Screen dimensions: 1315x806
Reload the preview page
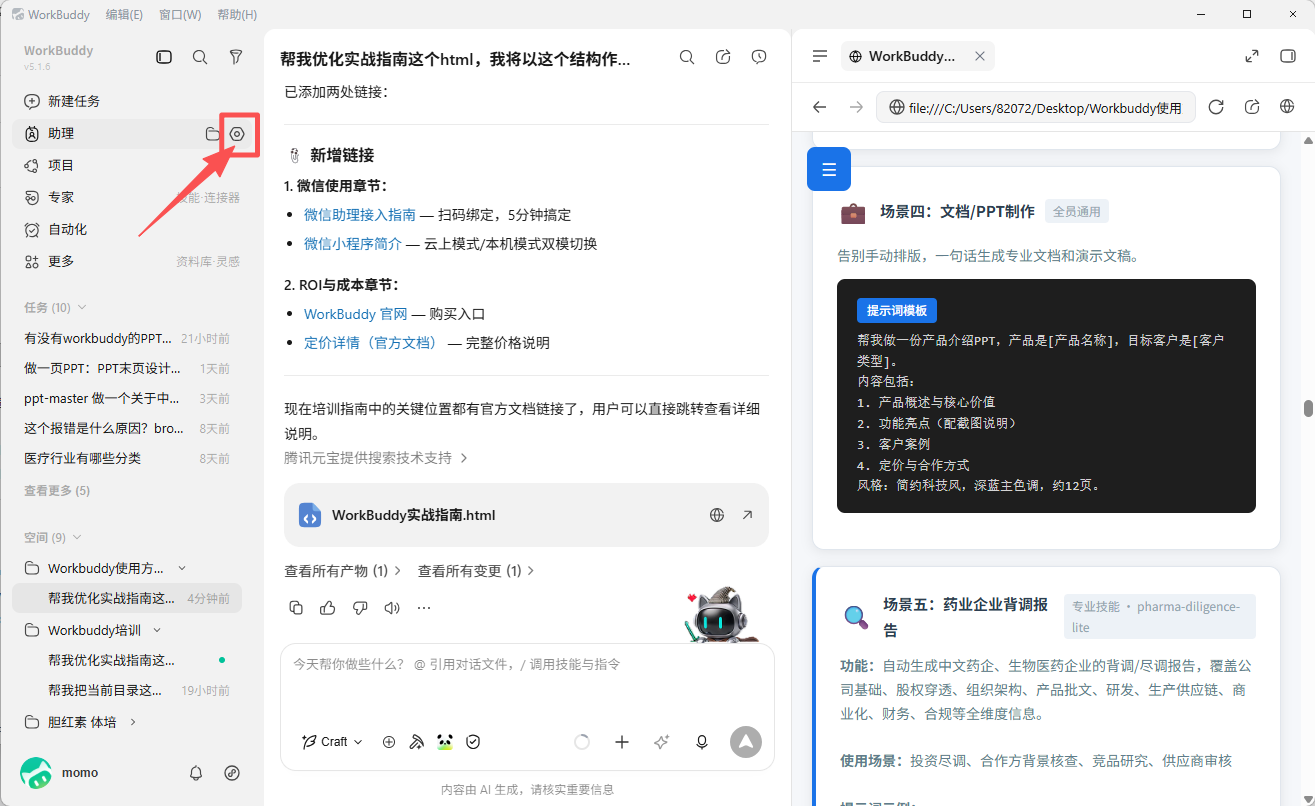[1216, 107]
